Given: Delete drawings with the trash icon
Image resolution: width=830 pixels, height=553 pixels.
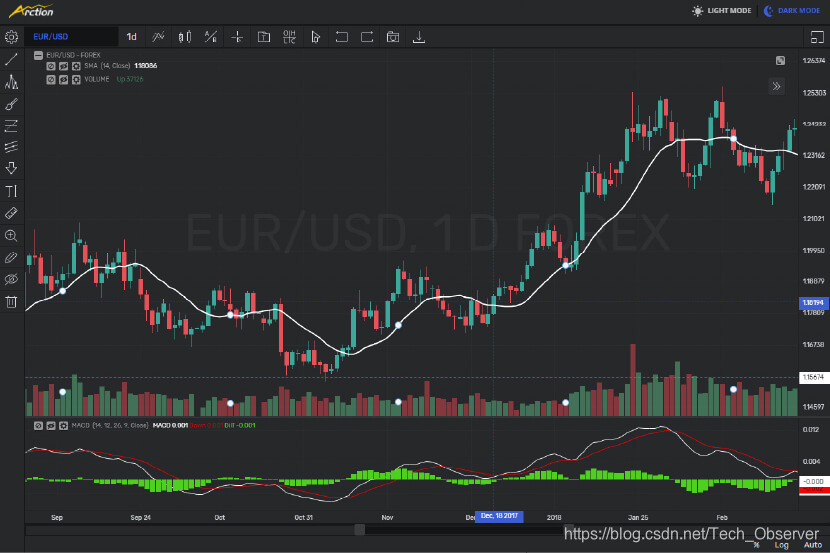Looking at the screenshot, I should pyautogui.click(x=11, y=302).
